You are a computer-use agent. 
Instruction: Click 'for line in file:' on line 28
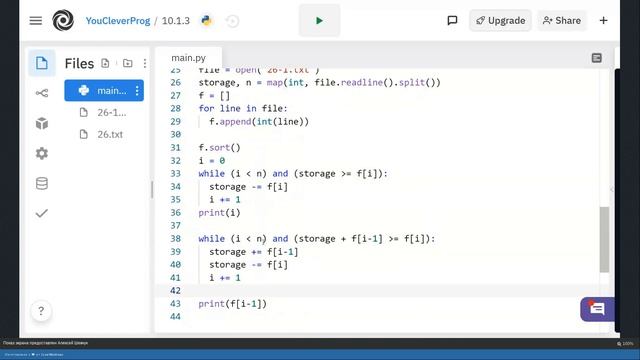pos(243,109)
